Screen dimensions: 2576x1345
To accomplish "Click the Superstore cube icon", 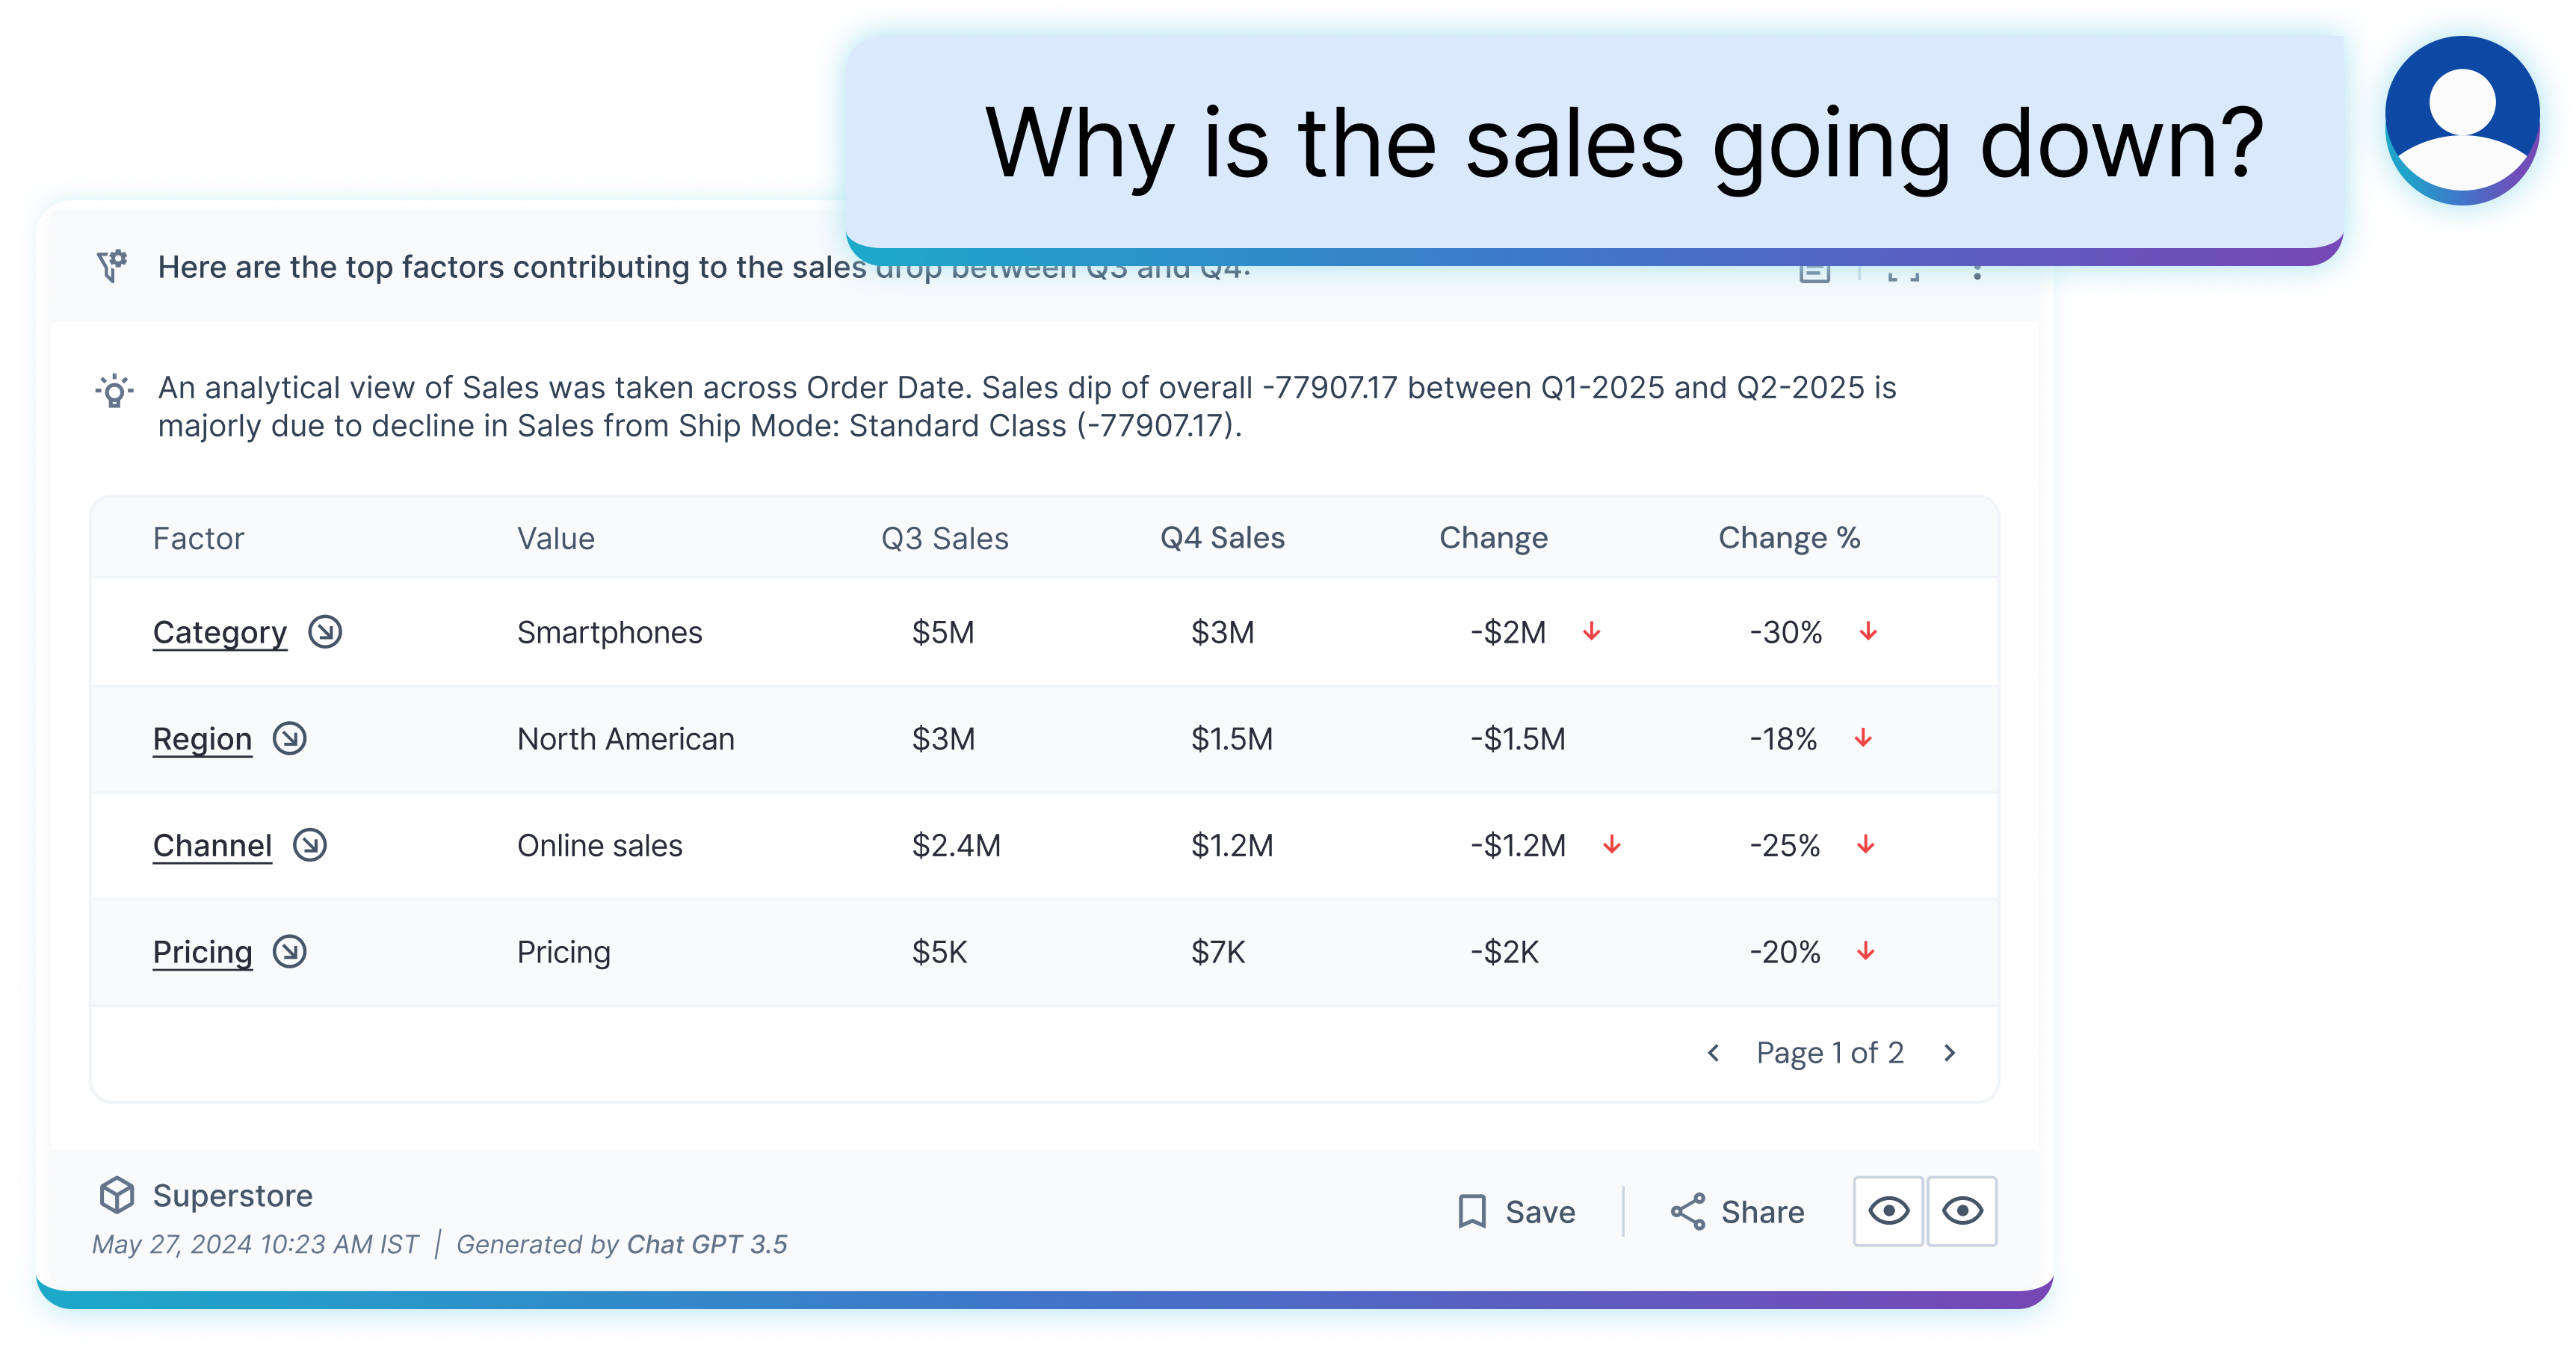I will (x=117, y=1194).
